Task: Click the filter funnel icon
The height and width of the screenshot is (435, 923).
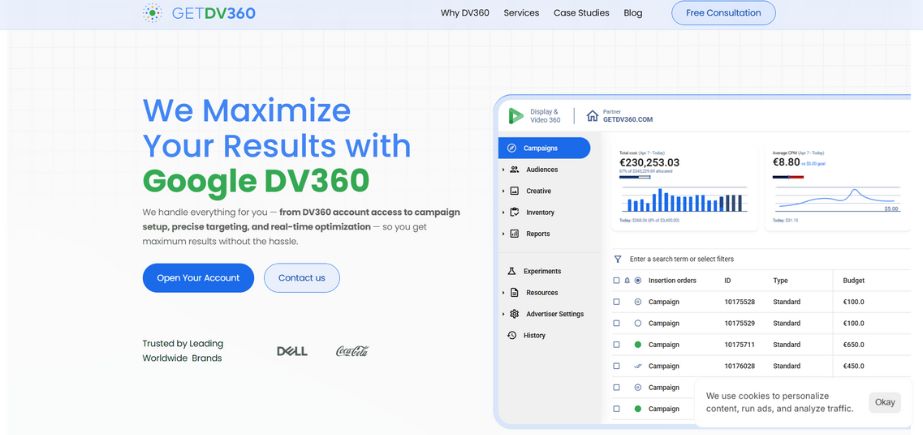Action: (618, 259)
